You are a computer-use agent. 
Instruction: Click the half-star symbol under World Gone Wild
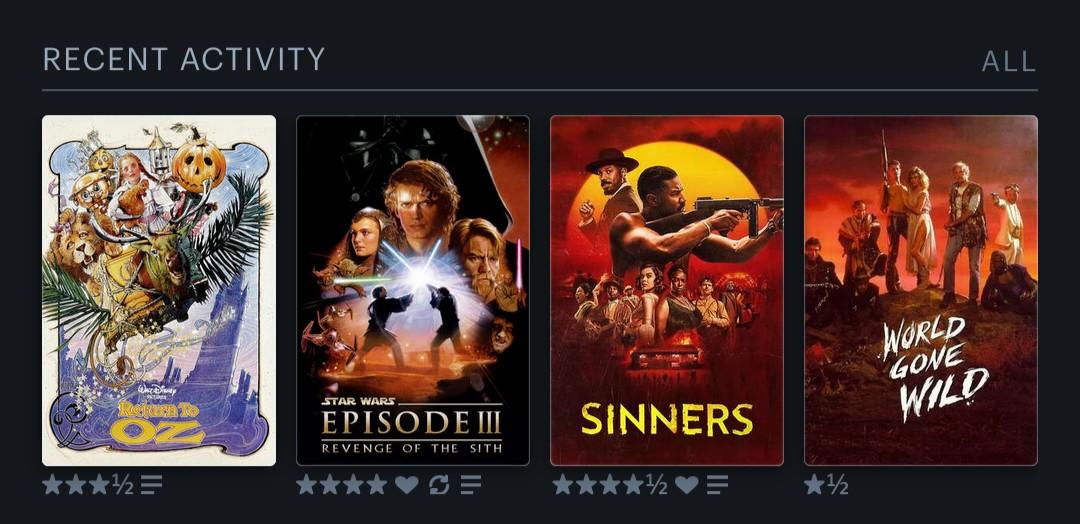[x=838, y=485]
